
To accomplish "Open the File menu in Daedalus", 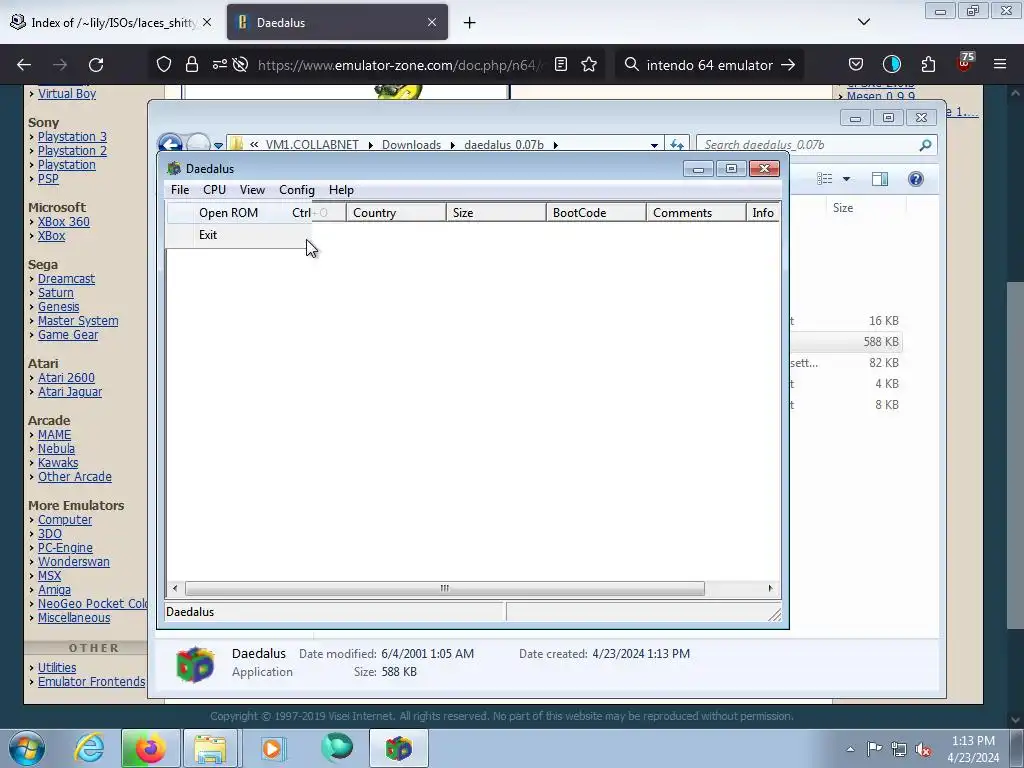I will point(180,190).
